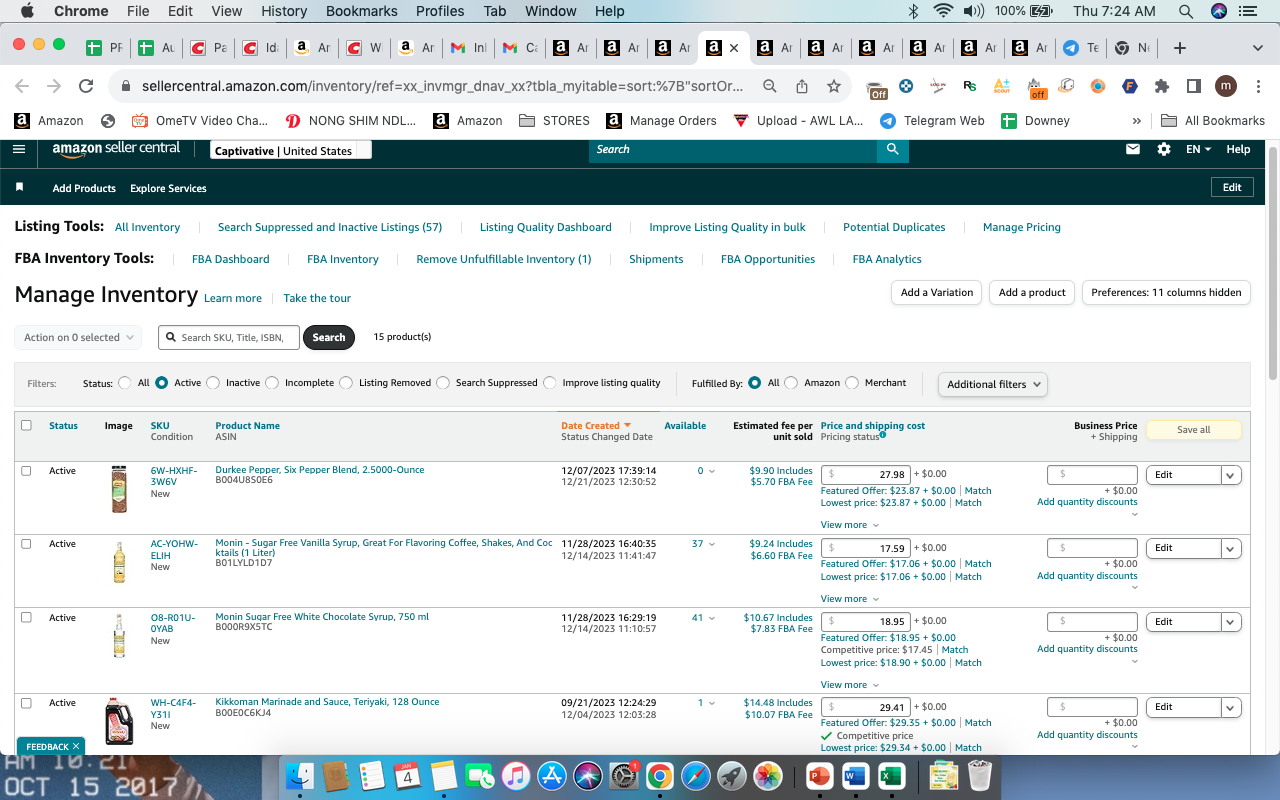The width and height of the screenshot is (1280, 800).
Task: Toggle the Chrome side panel icon
Action: pos(1194,86)
